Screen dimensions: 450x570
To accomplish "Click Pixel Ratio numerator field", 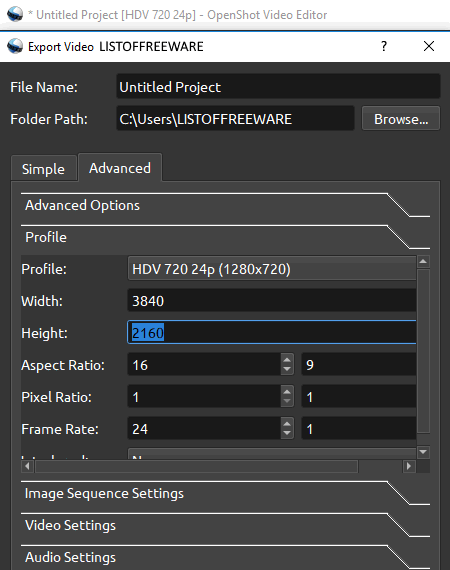I will [204, 397].
